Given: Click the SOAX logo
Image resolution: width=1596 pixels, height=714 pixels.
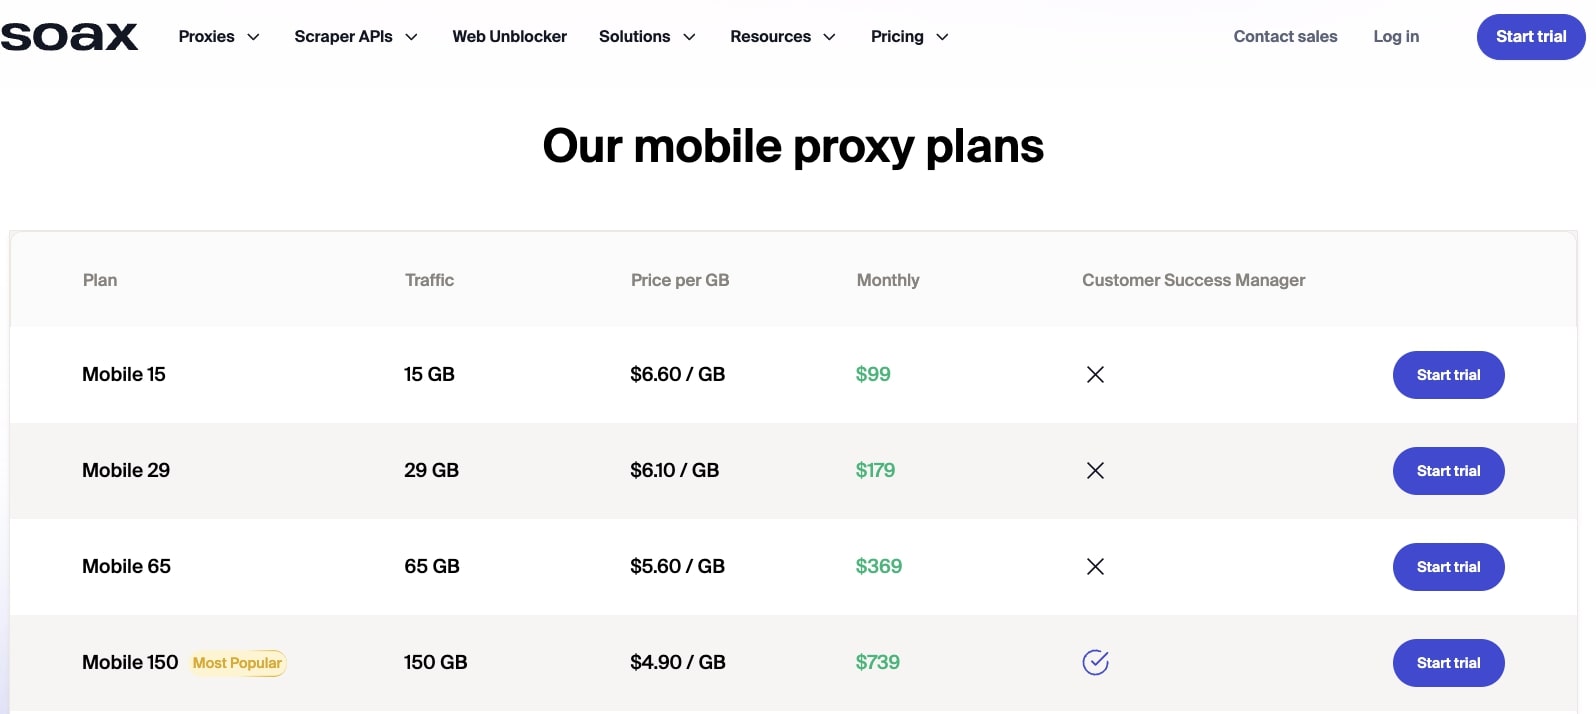Looking at the screenshot, I should 69,35.
